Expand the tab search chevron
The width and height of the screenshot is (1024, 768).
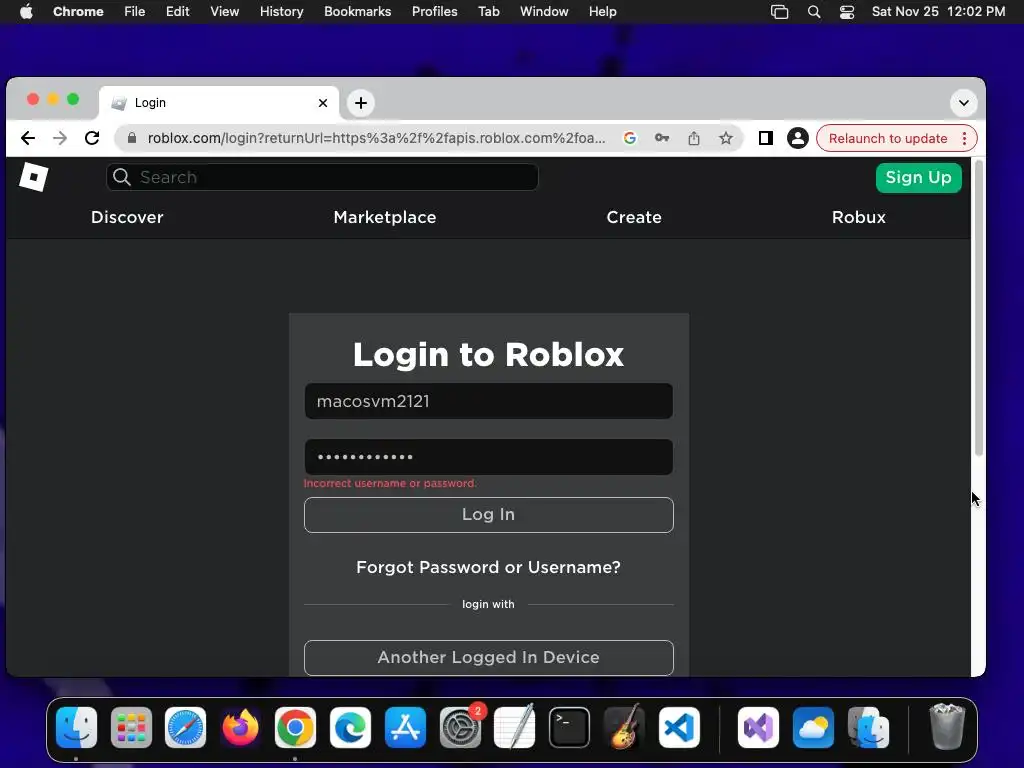pos(963,103)
